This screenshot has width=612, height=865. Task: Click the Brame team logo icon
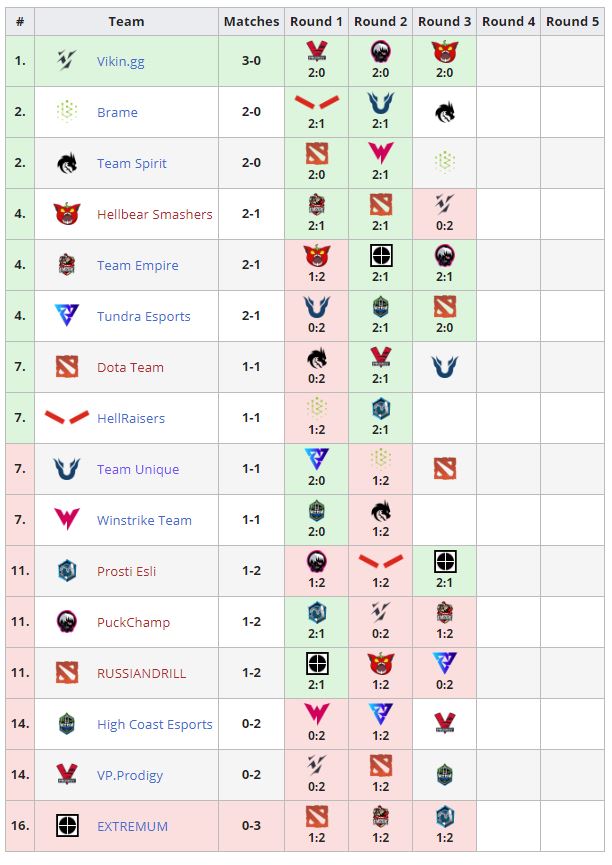click(67, 112)
